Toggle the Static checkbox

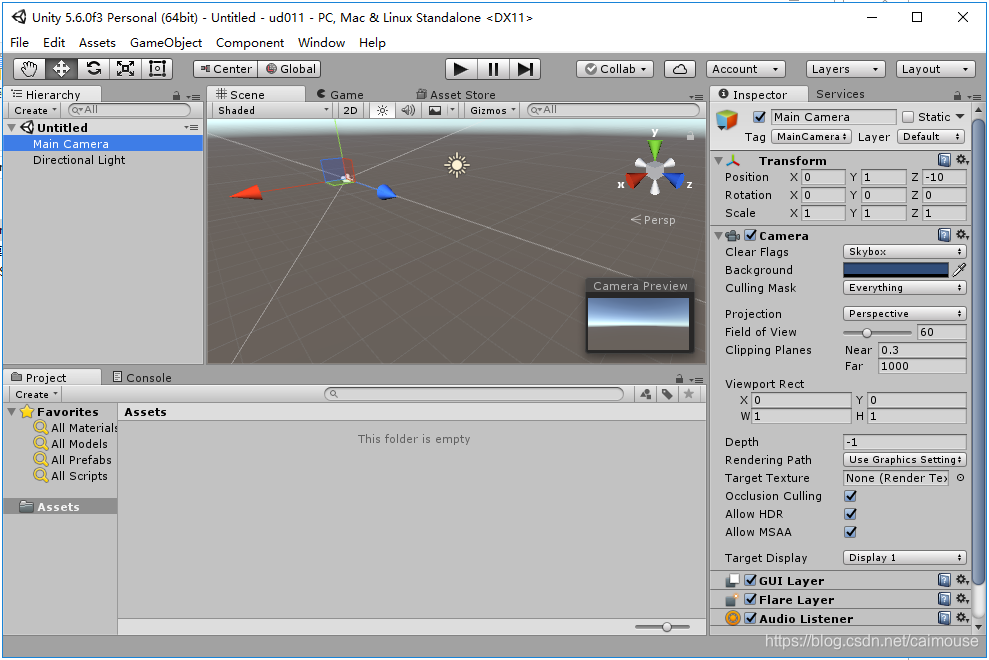[x=908, y=117]
